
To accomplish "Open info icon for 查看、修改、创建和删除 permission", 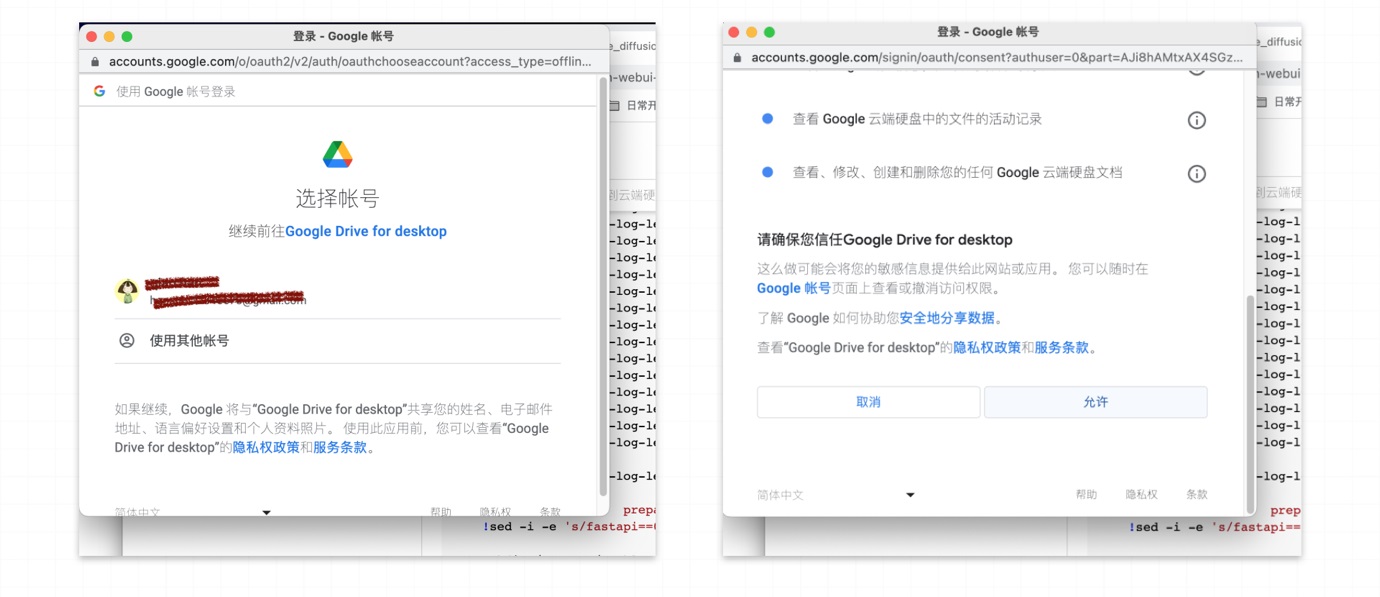I will [x=1196, y=174].
